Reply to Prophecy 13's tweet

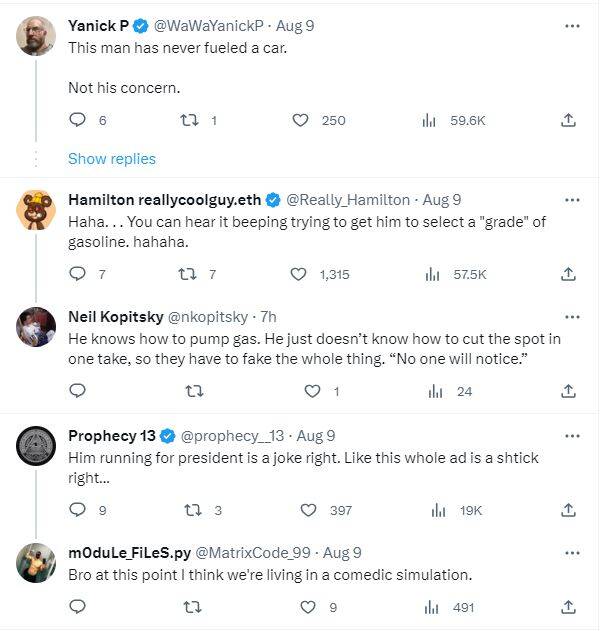click(x=78, y=510)
